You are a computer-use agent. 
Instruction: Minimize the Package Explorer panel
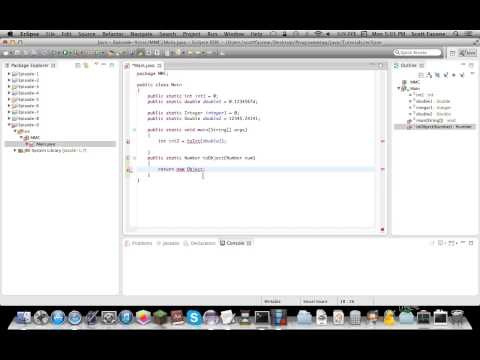[104, 64]
